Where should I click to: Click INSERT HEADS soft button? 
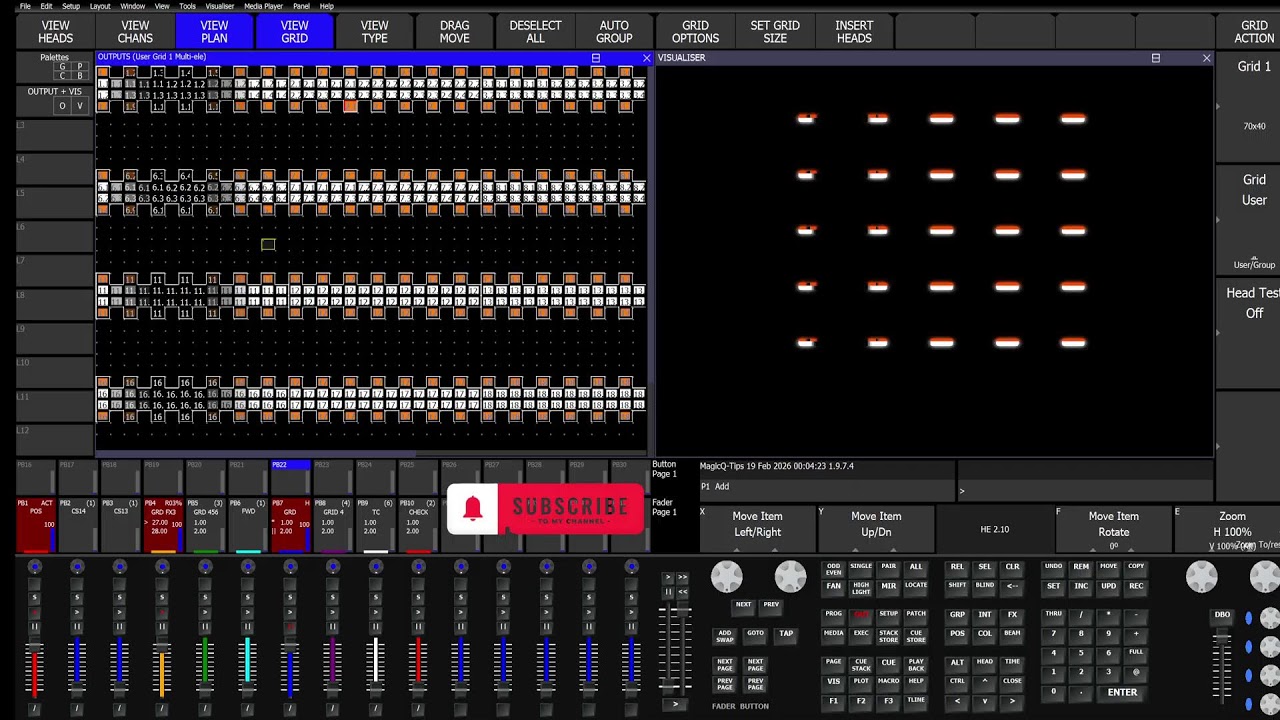coord(854,32)
